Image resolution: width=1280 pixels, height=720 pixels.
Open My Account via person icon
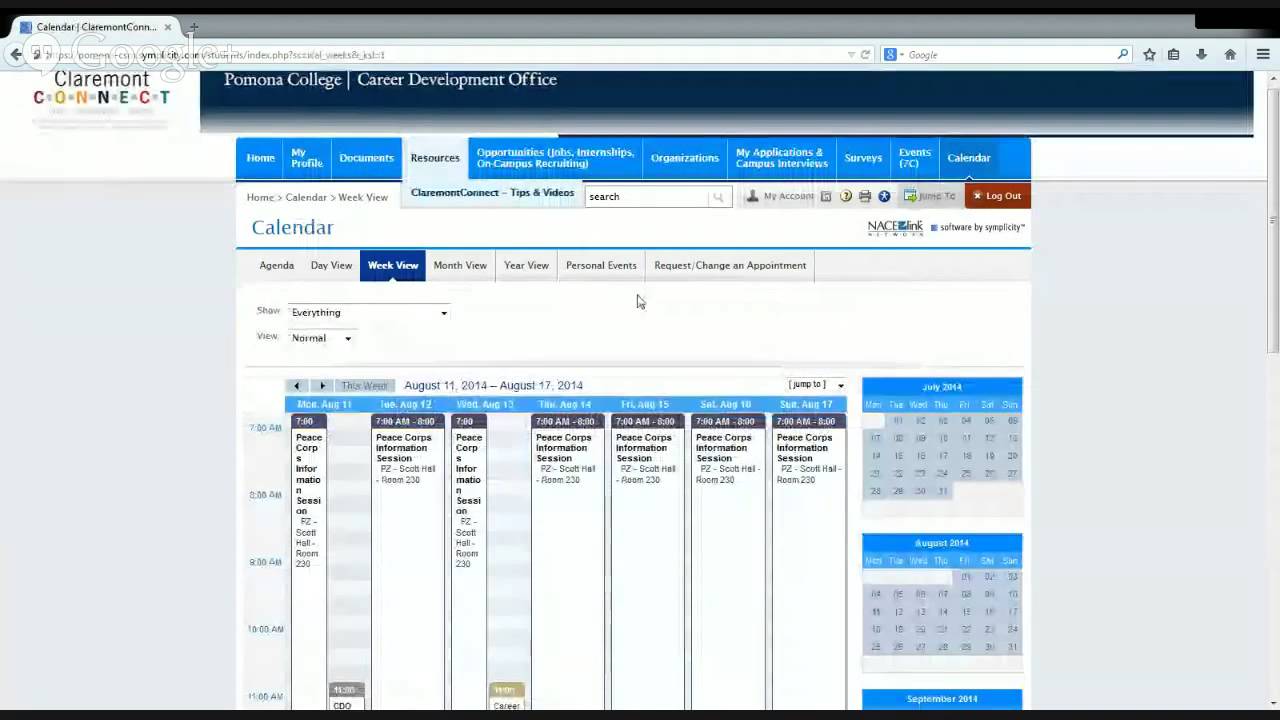[x=752, y=196]
